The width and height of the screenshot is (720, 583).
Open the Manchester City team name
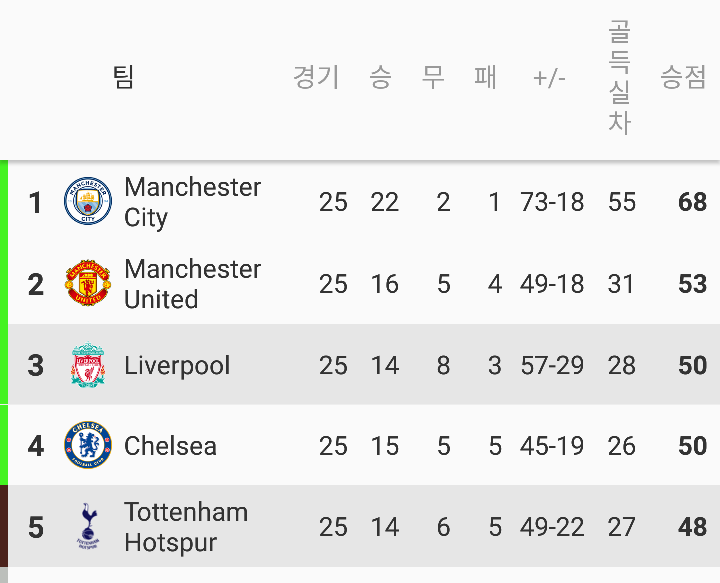pos(192,202)
